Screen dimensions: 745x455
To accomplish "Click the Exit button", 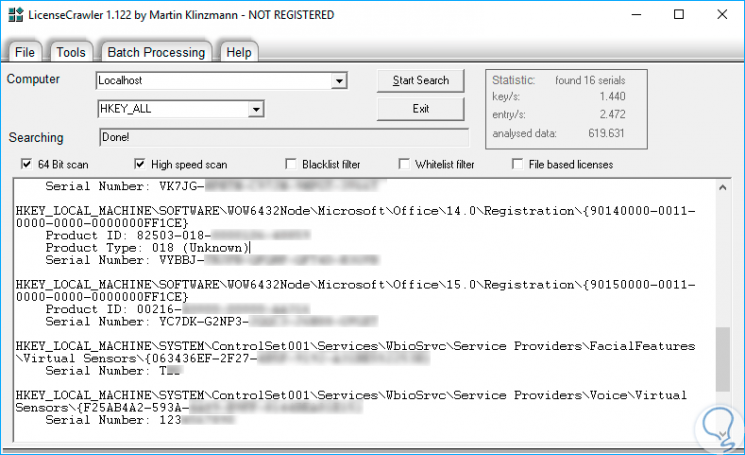I will [x=420, y=109].
